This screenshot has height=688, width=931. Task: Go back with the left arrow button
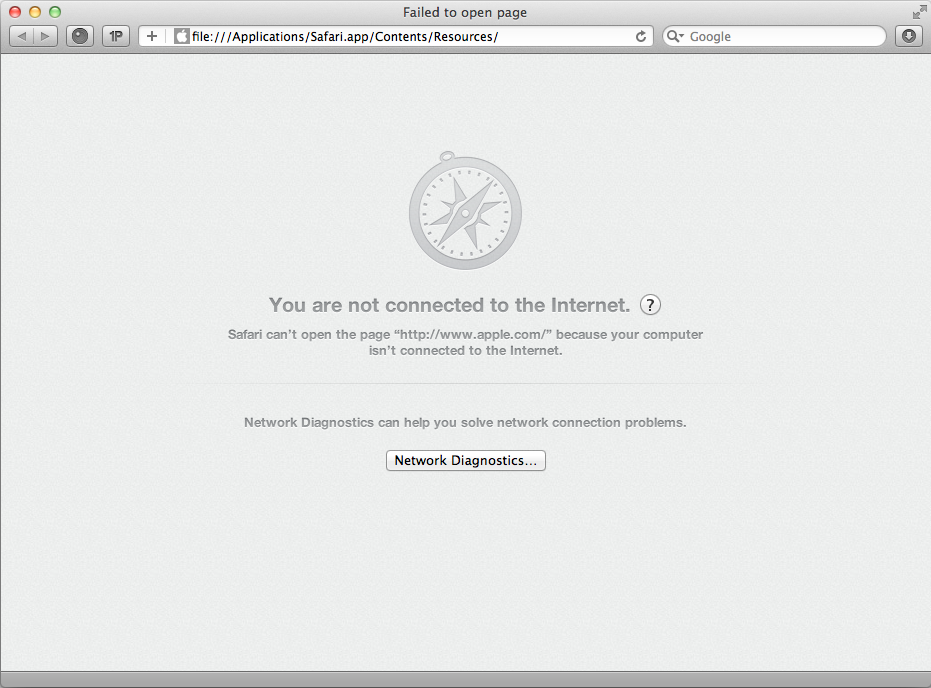[x=21, y=36]
